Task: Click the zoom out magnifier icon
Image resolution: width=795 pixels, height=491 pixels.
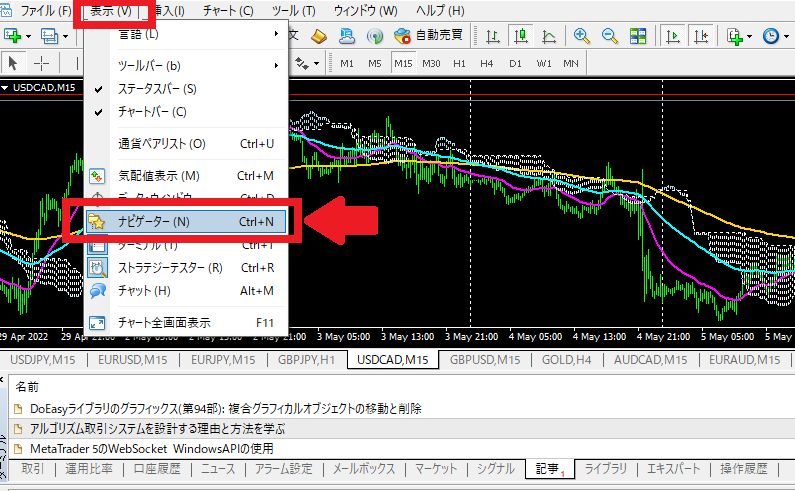Action: [609, 36]
